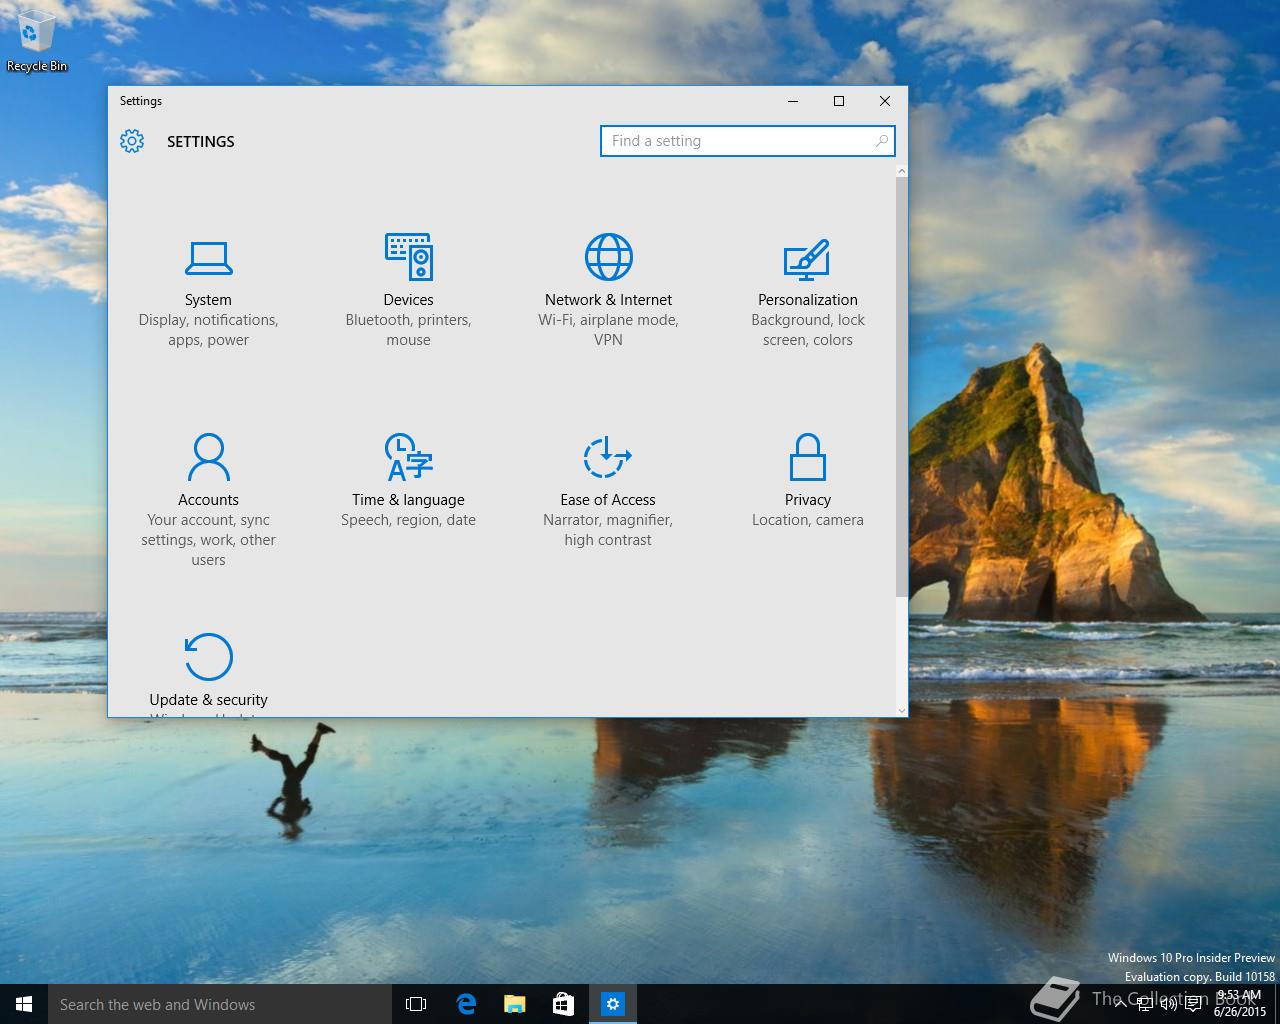Click the magnifier icon in the settings search box

click(x=881, y=141)
